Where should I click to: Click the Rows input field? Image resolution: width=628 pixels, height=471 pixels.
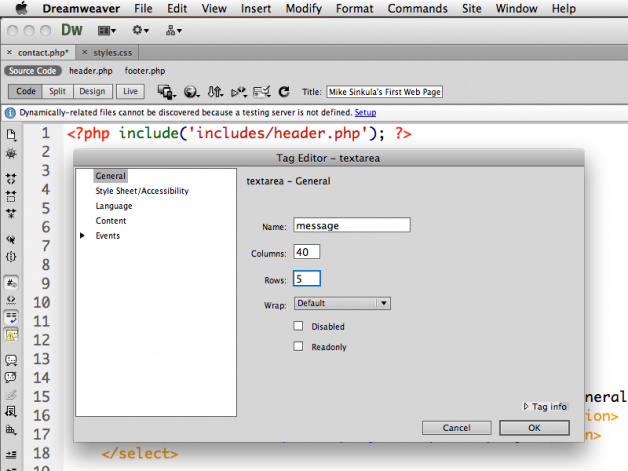pyautogui.click(x=307, y=279)
